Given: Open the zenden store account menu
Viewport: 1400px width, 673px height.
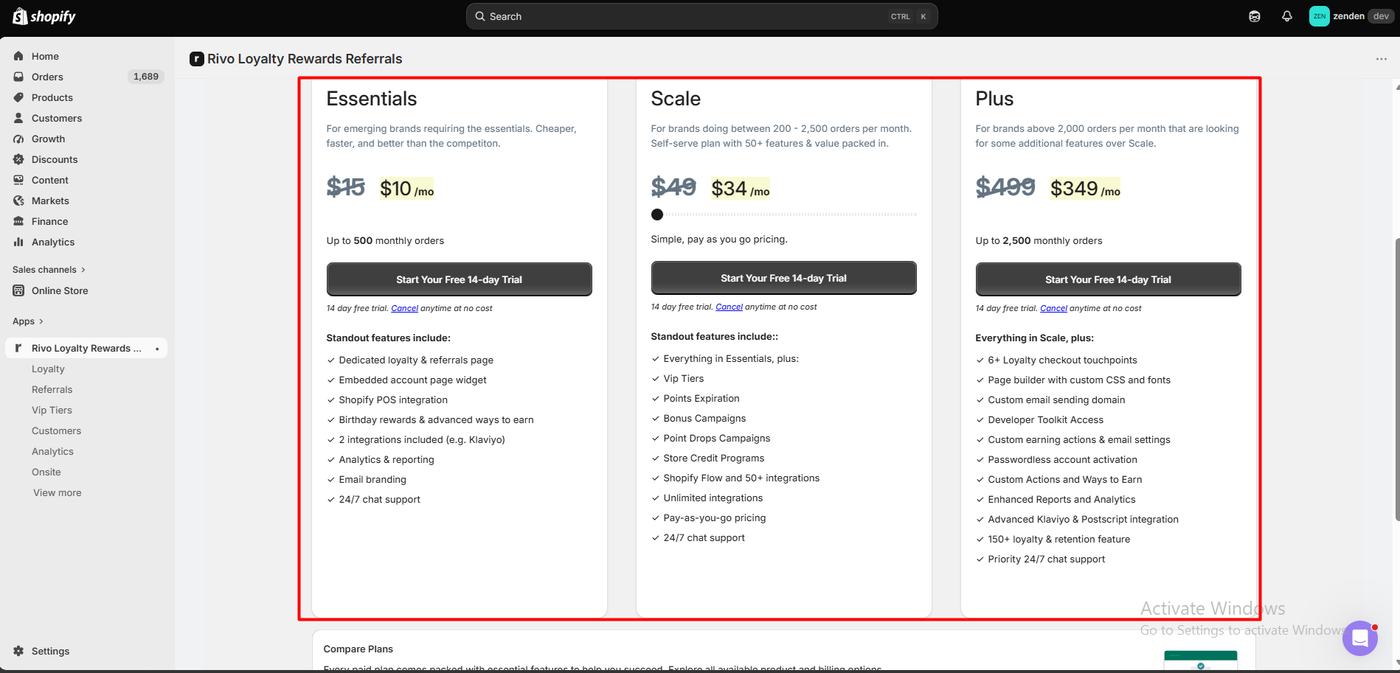Looking at the screenshot, I should [1352, 16].
